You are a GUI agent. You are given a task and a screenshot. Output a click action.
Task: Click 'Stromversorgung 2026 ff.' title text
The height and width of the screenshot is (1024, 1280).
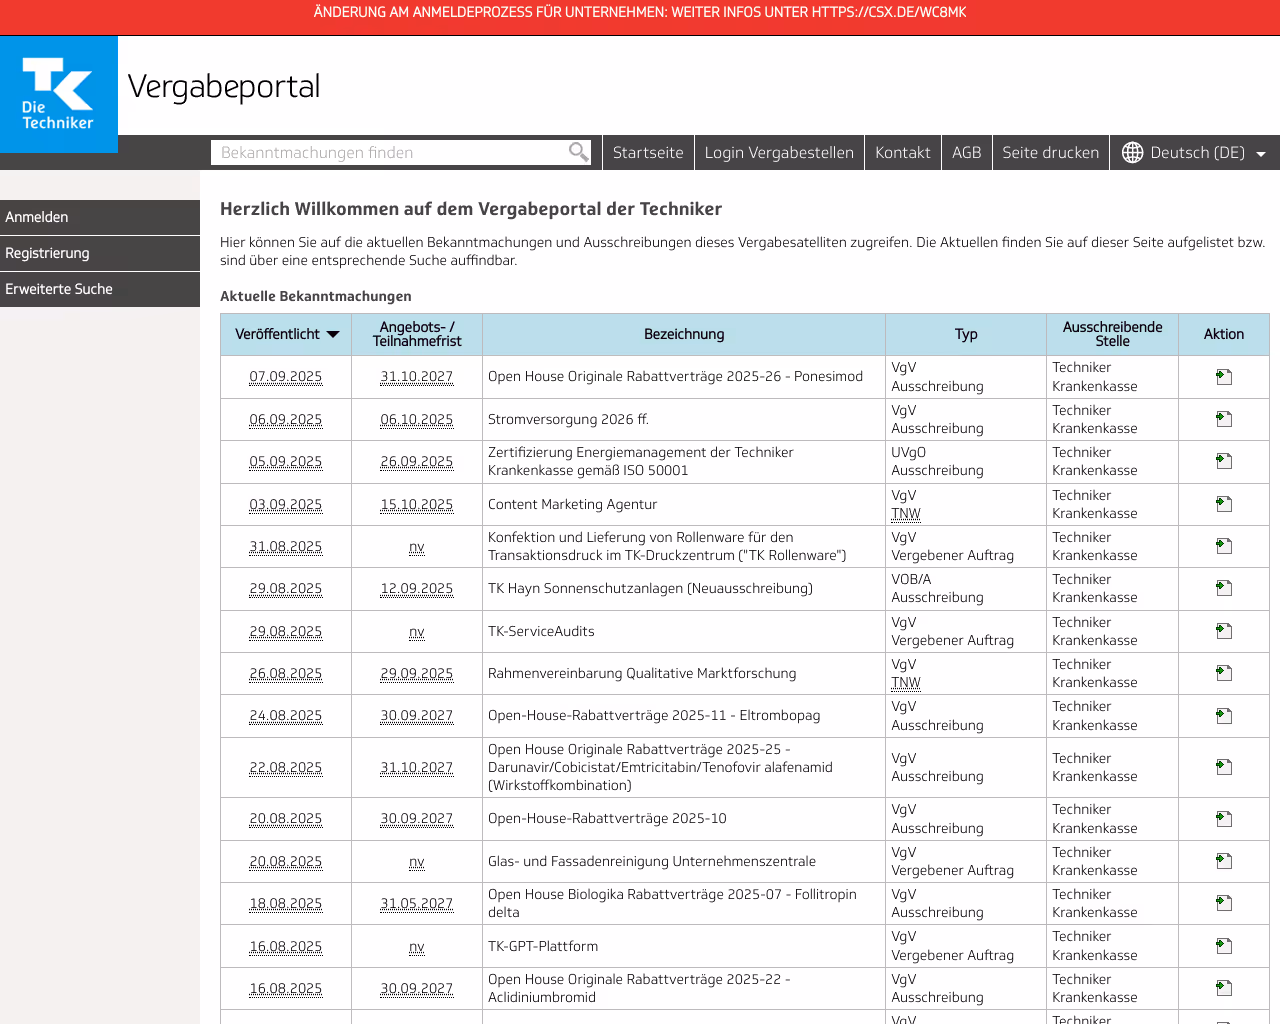(x=568, y=420)
